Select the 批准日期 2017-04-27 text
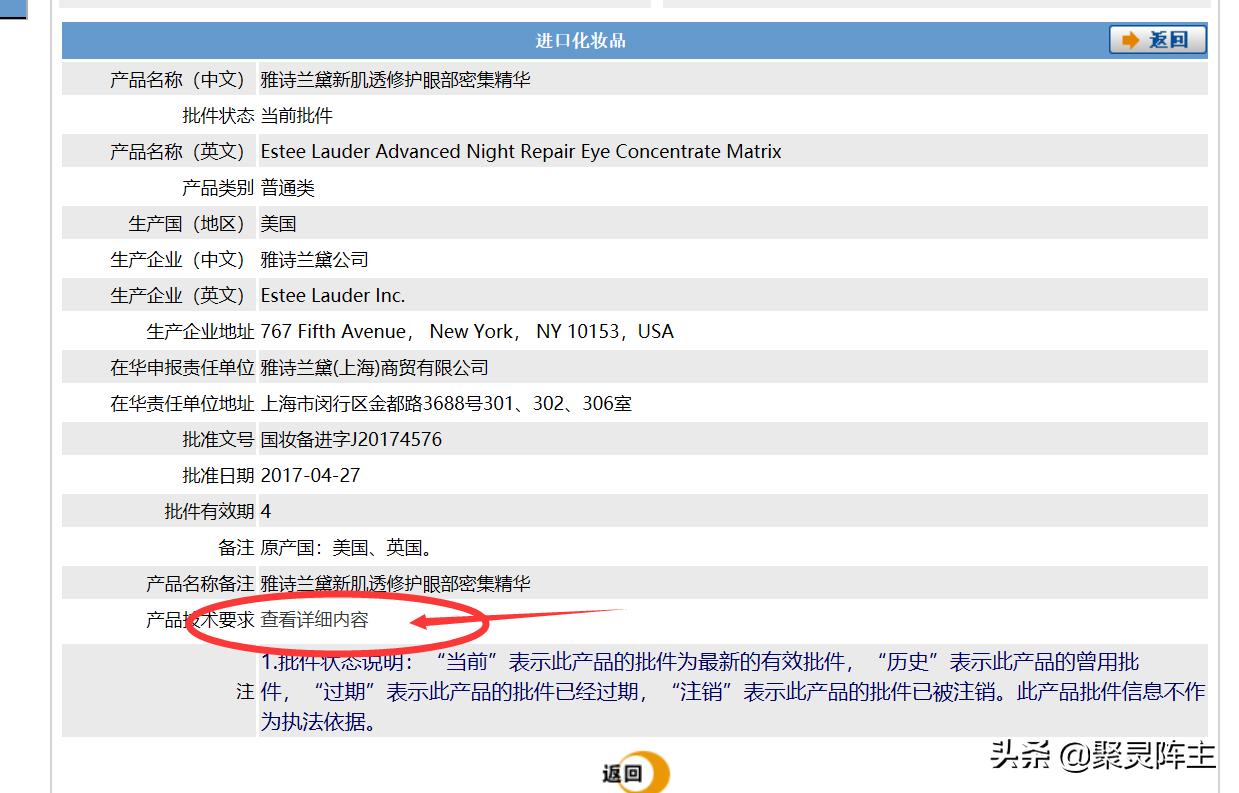The image size is (1239, 793). click(x=310, y=475)
